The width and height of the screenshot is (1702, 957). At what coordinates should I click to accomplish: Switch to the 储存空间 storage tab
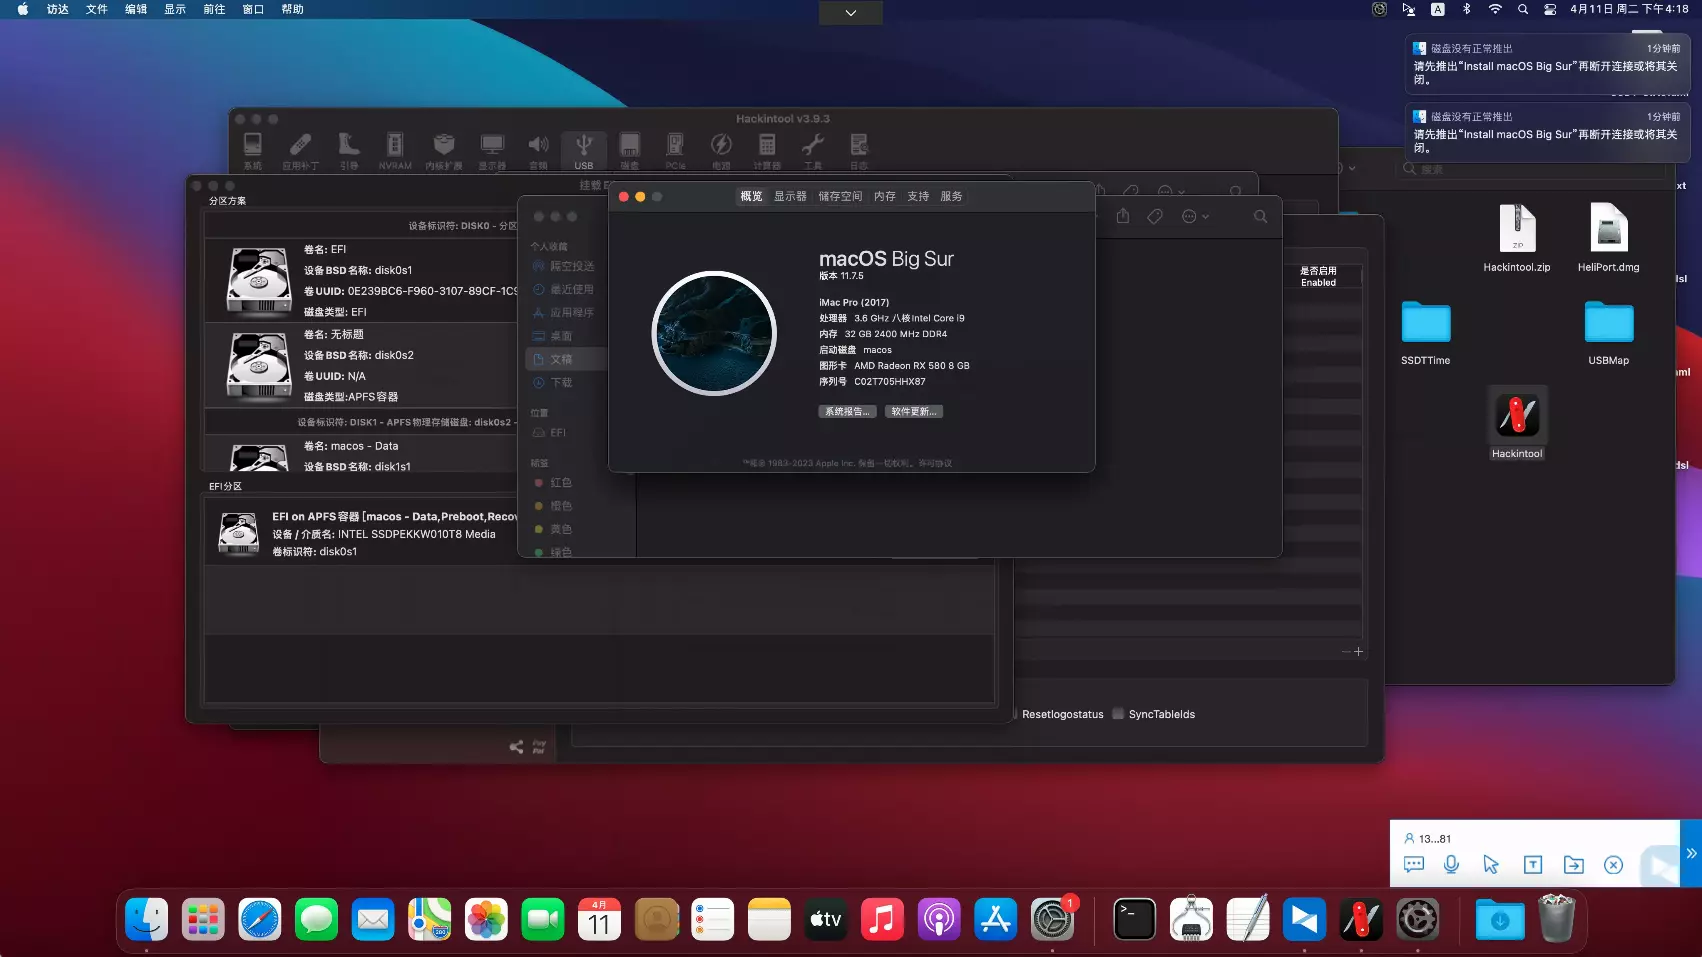(x=839, y=196)
